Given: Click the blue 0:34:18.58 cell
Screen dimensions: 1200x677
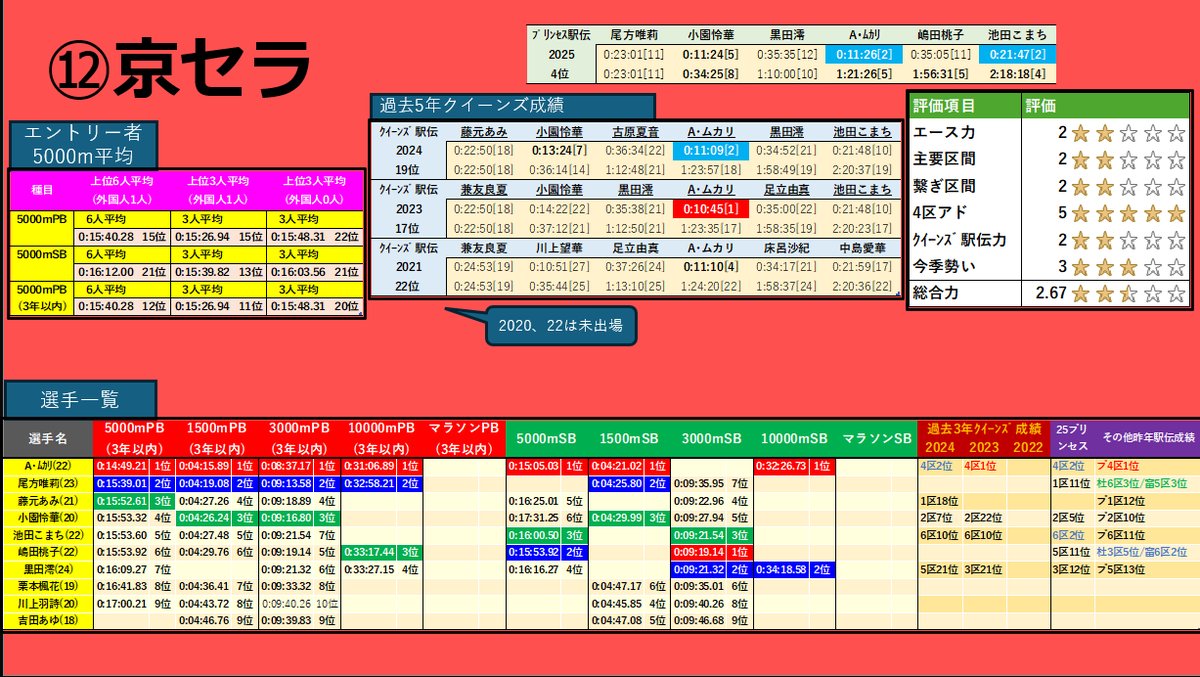Looking at the screenshot, I should [783, 569].
